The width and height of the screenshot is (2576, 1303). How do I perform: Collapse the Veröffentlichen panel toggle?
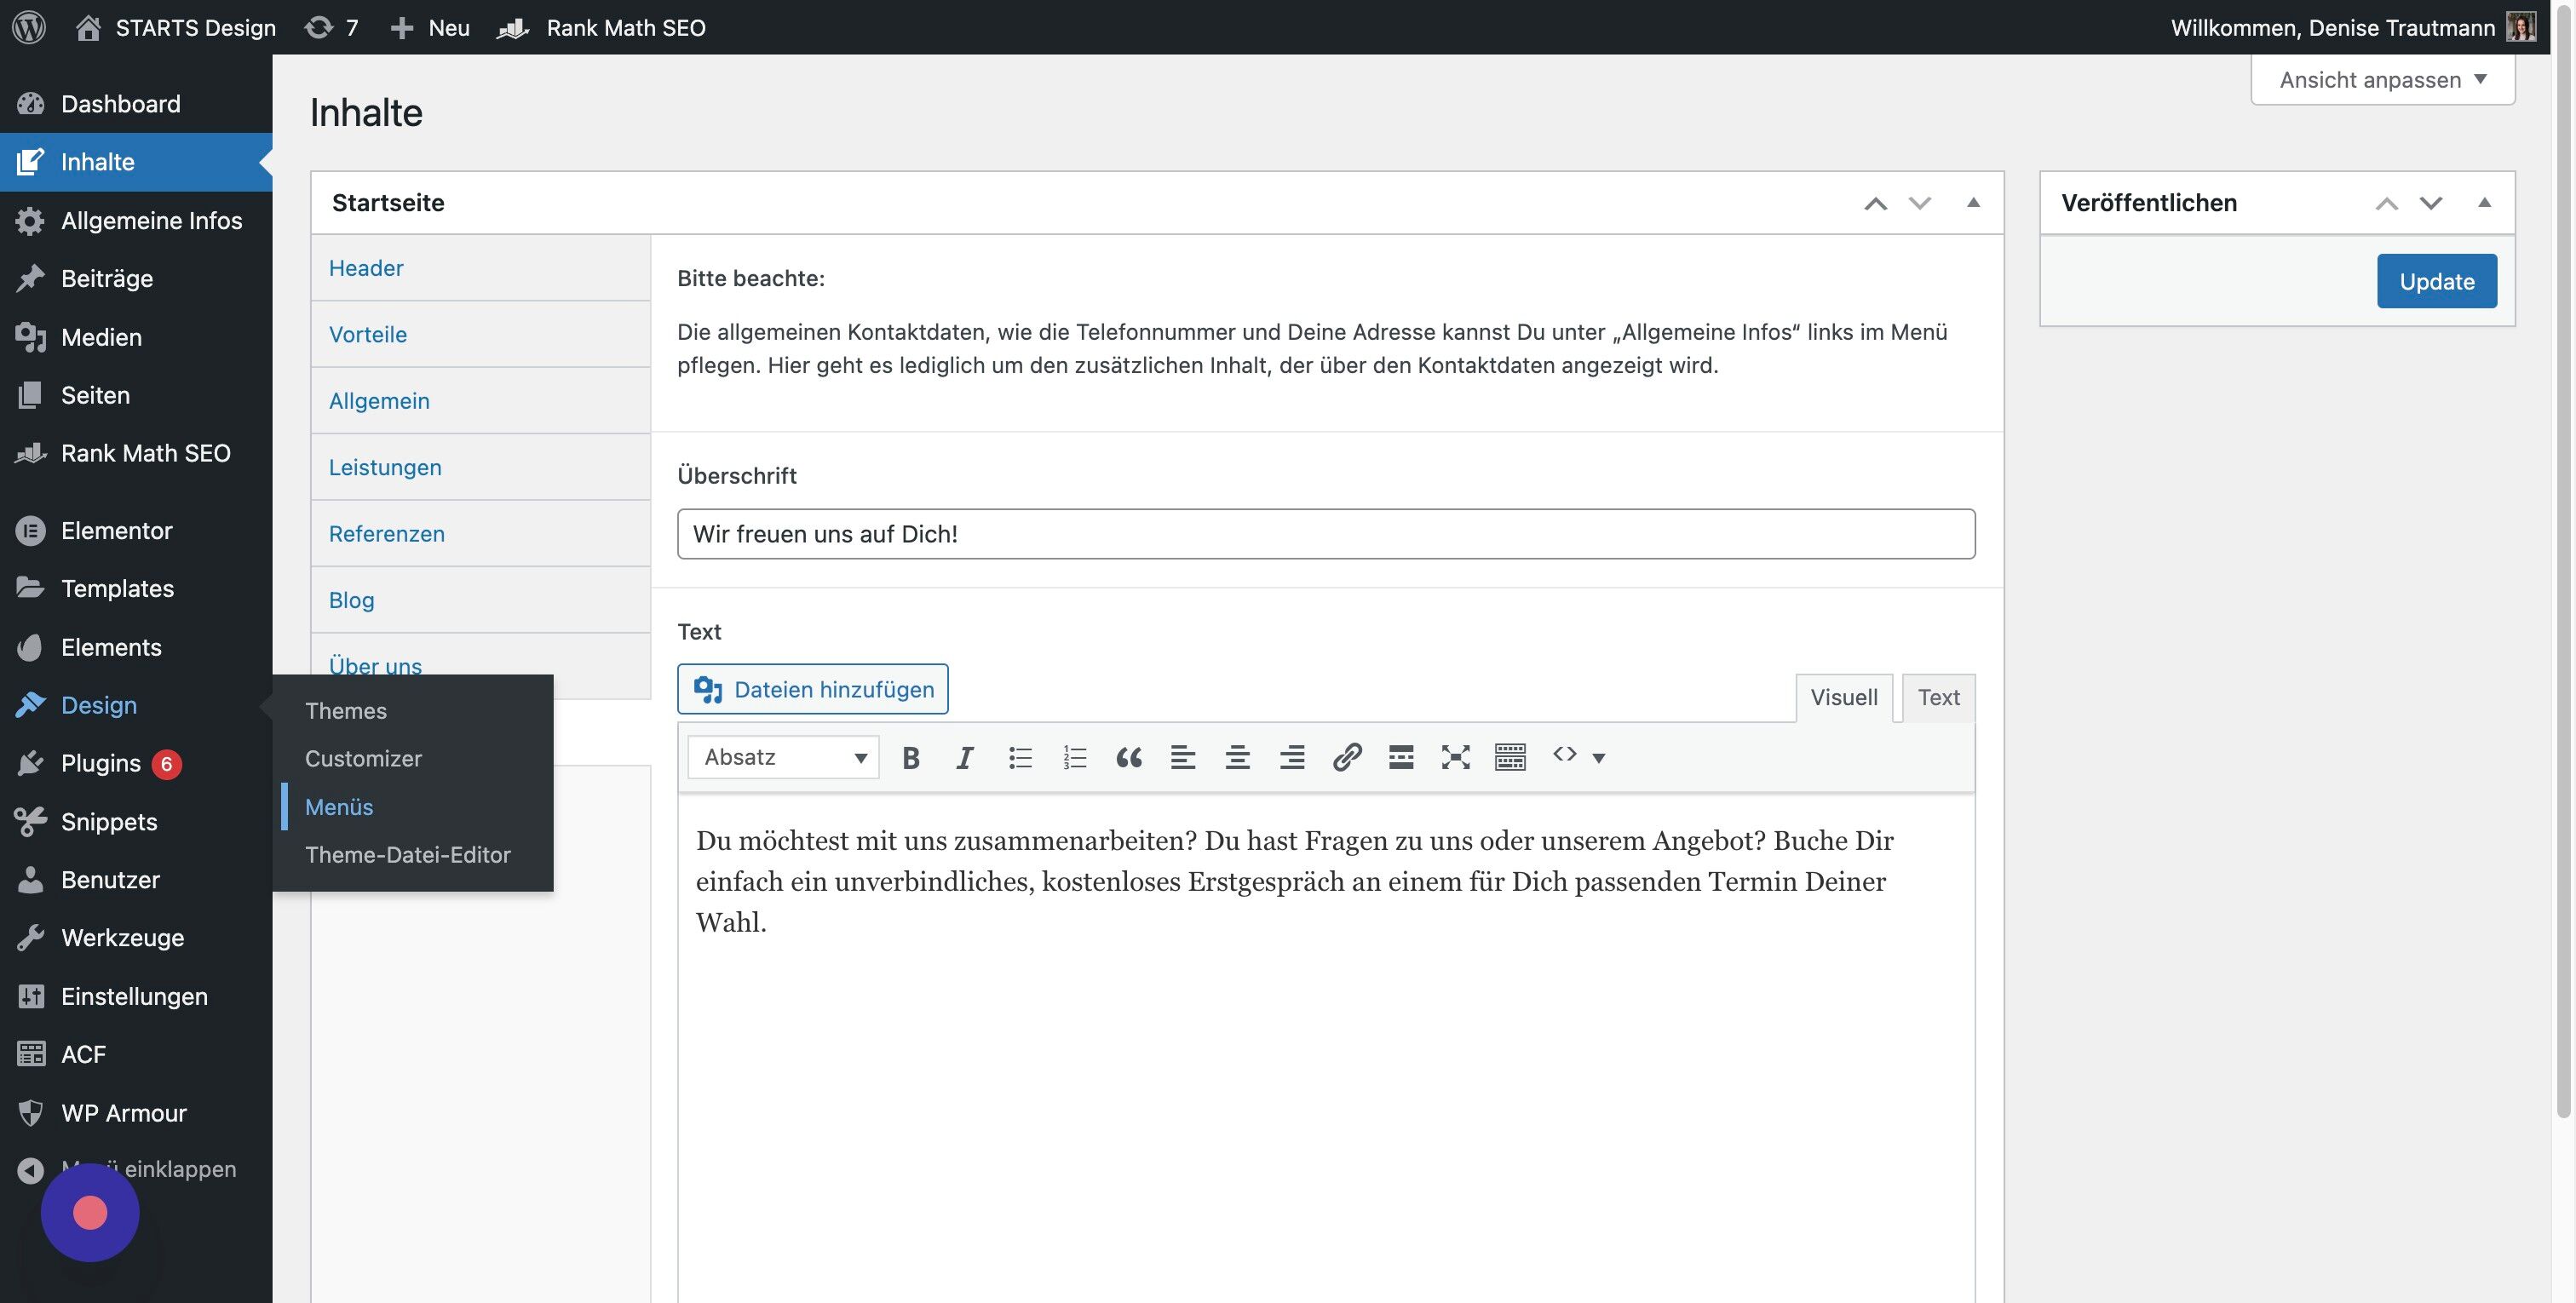coord(2484,203)
